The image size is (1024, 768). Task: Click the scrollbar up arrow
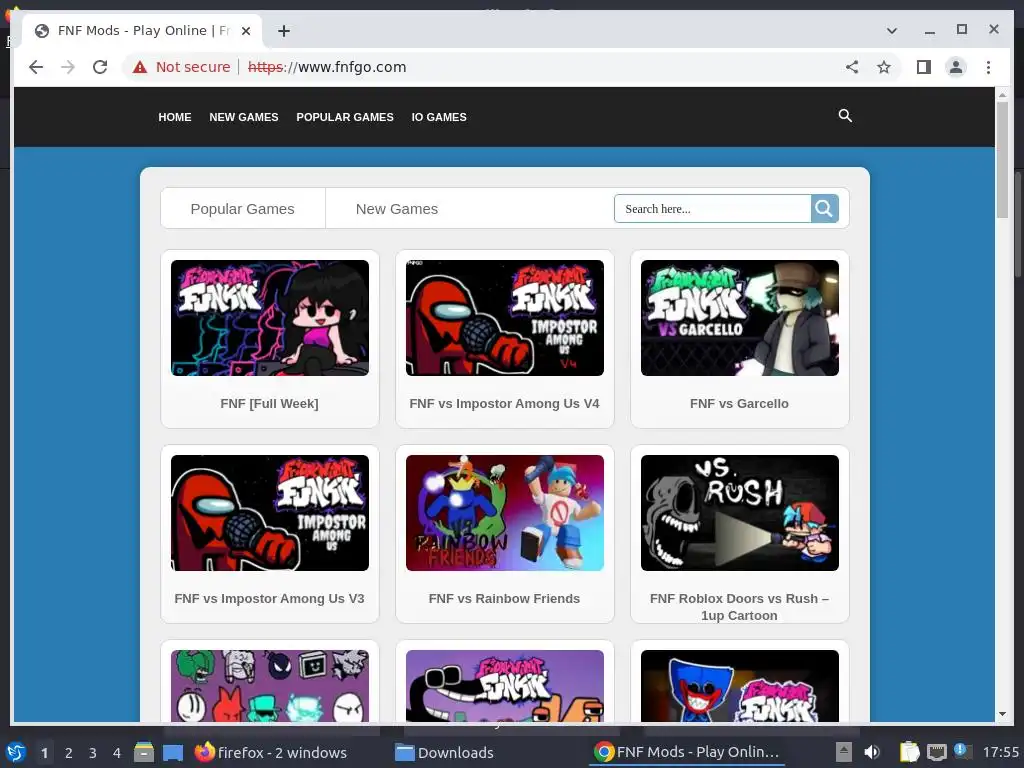[x=1002, y=95]
